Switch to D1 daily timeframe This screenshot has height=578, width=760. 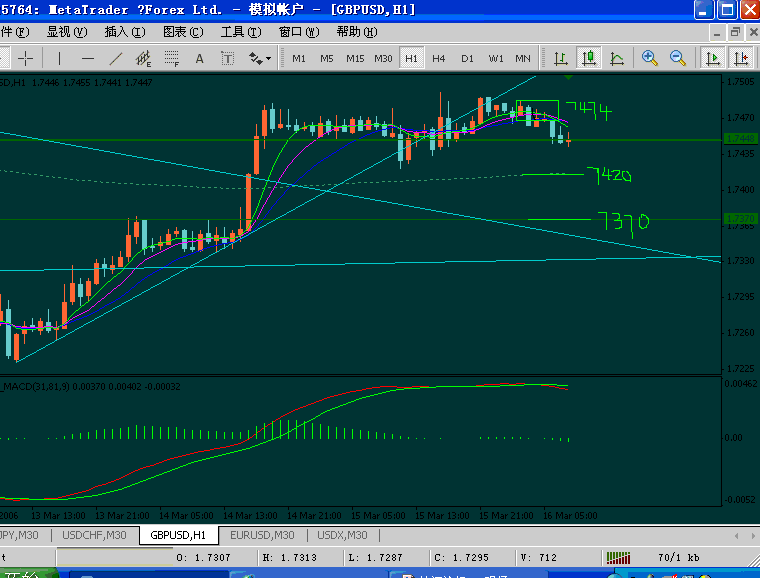click(467, 59)
